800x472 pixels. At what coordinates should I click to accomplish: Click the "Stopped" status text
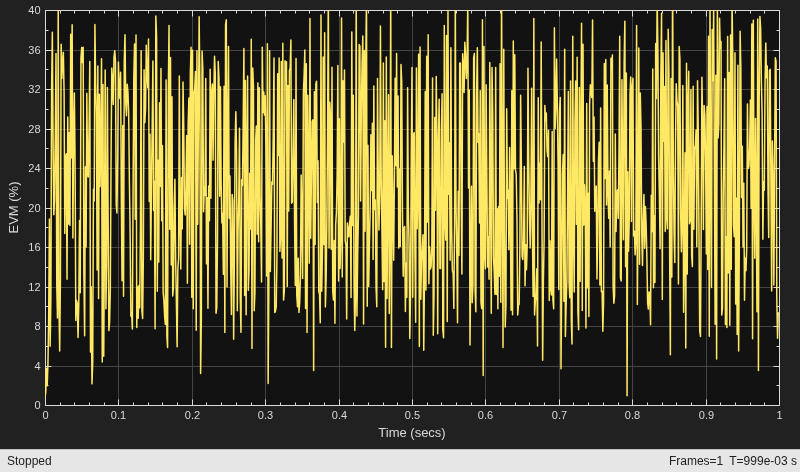(x=29, y=461)
